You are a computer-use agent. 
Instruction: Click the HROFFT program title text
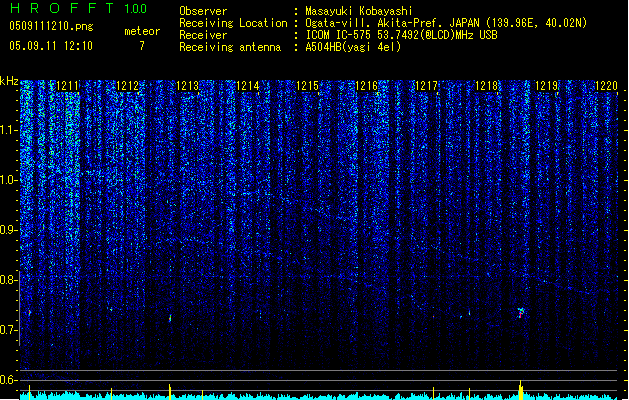tap(62, 8)
